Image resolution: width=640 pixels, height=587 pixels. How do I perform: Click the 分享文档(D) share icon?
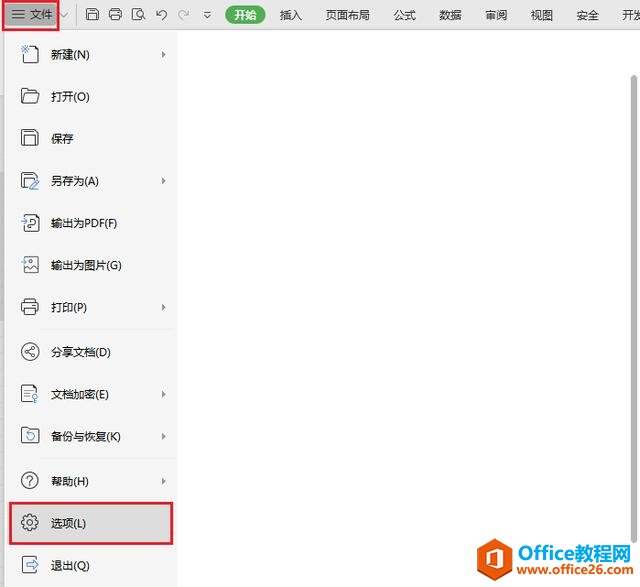30,352
